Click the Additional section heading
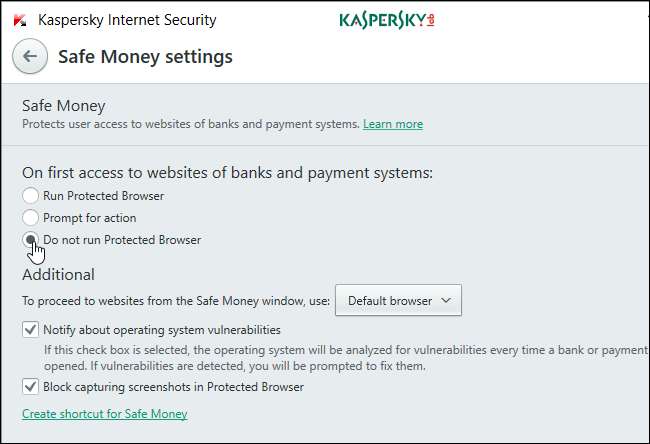The image size is (650, 444). (x=58, y=274)
